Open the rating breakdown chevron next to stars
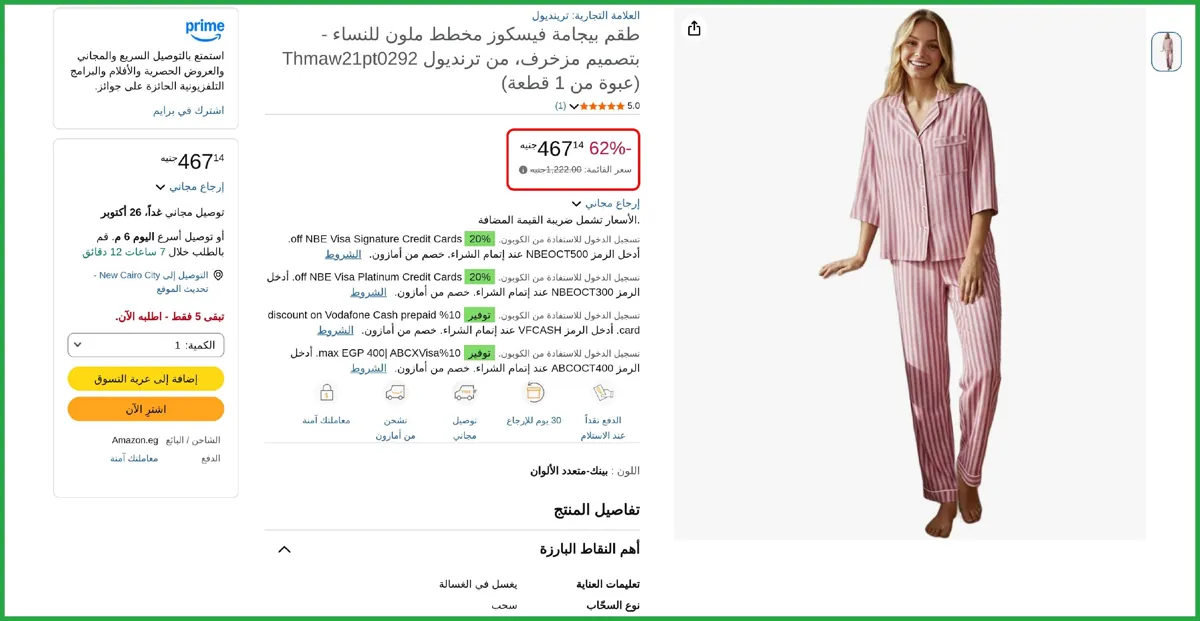1200x621 pixels. click(x=575, y=106)
